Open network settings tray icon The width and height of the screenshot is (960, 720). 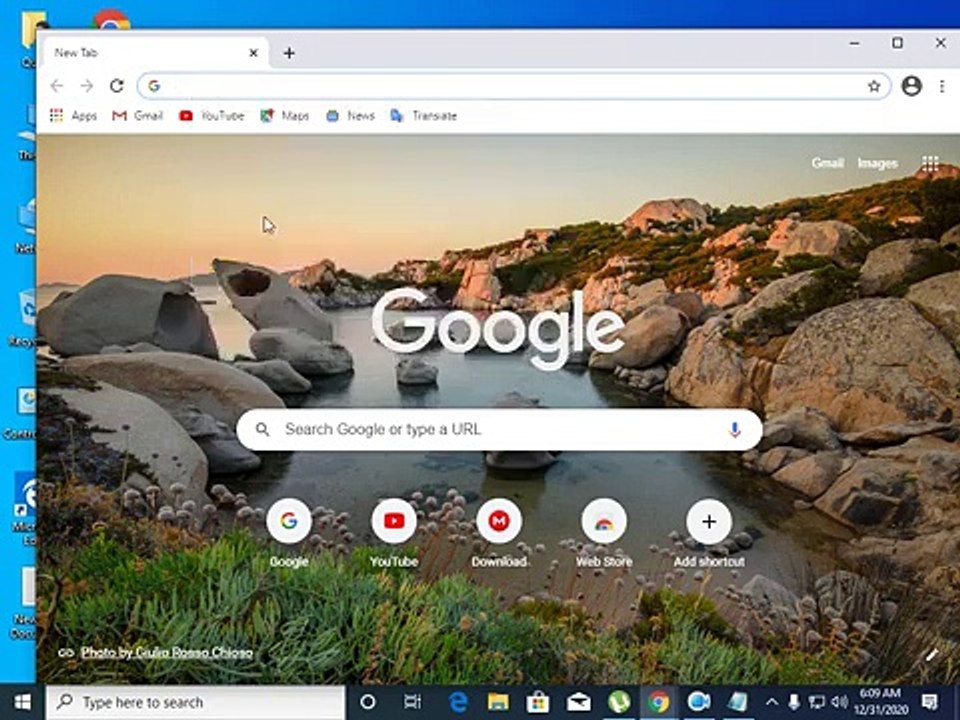click(x=817, y=702)
